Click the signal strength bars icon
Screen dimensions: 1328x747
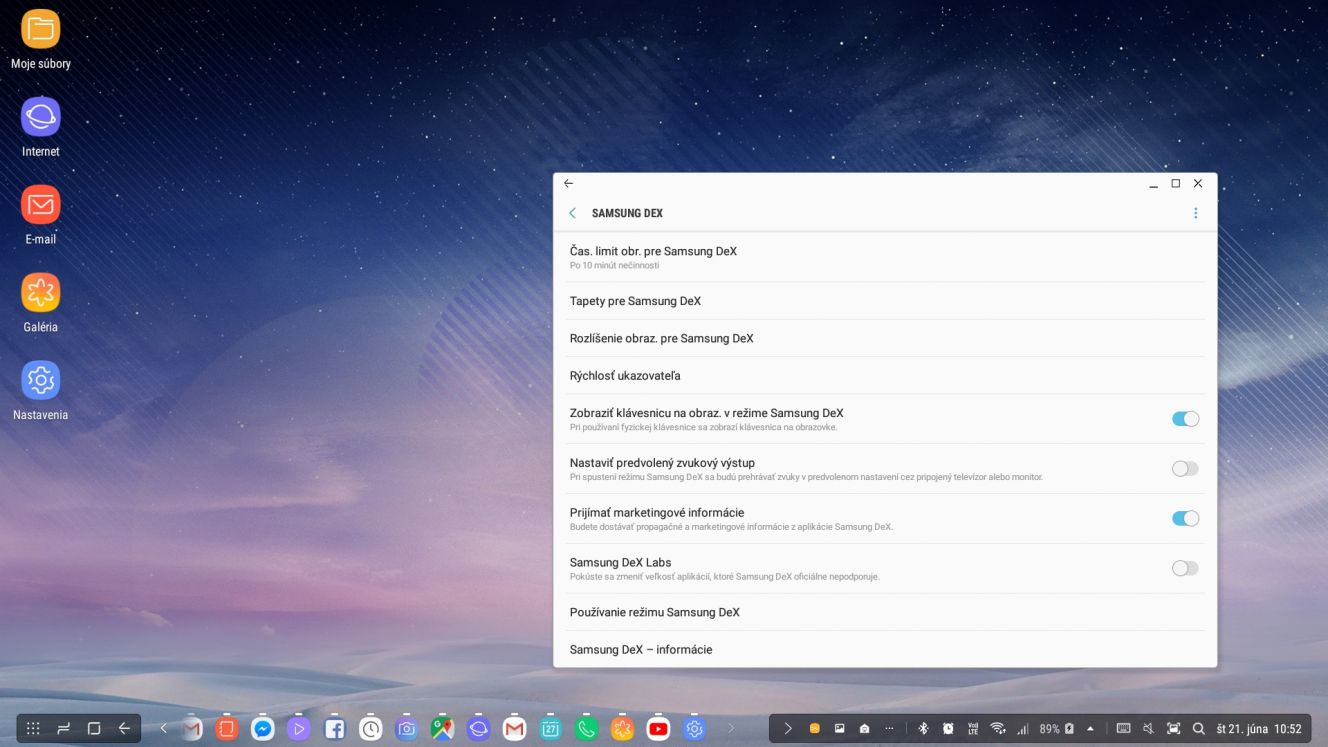click(1023, 729)
